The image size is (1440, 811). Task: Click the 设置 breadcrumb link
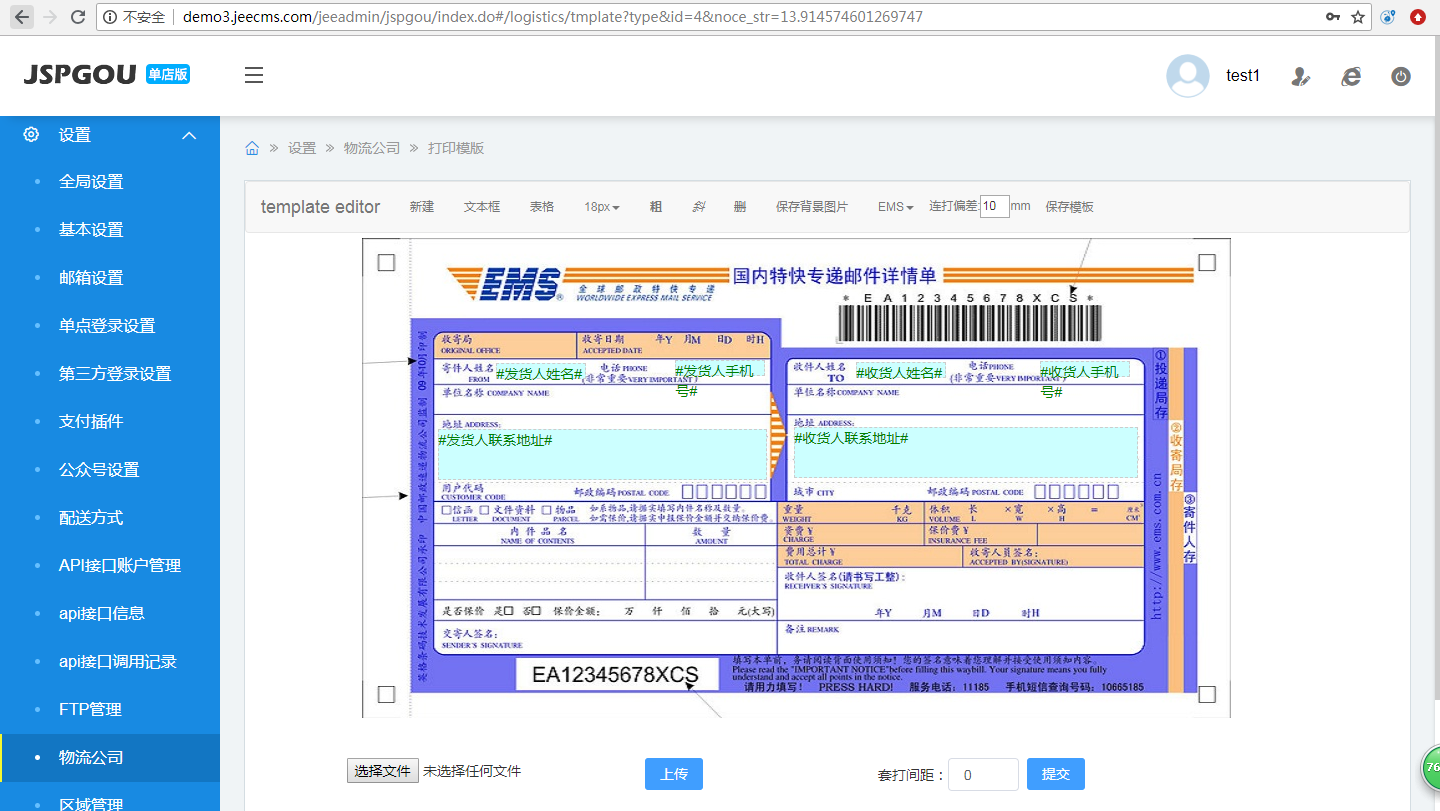pos(302,148)
